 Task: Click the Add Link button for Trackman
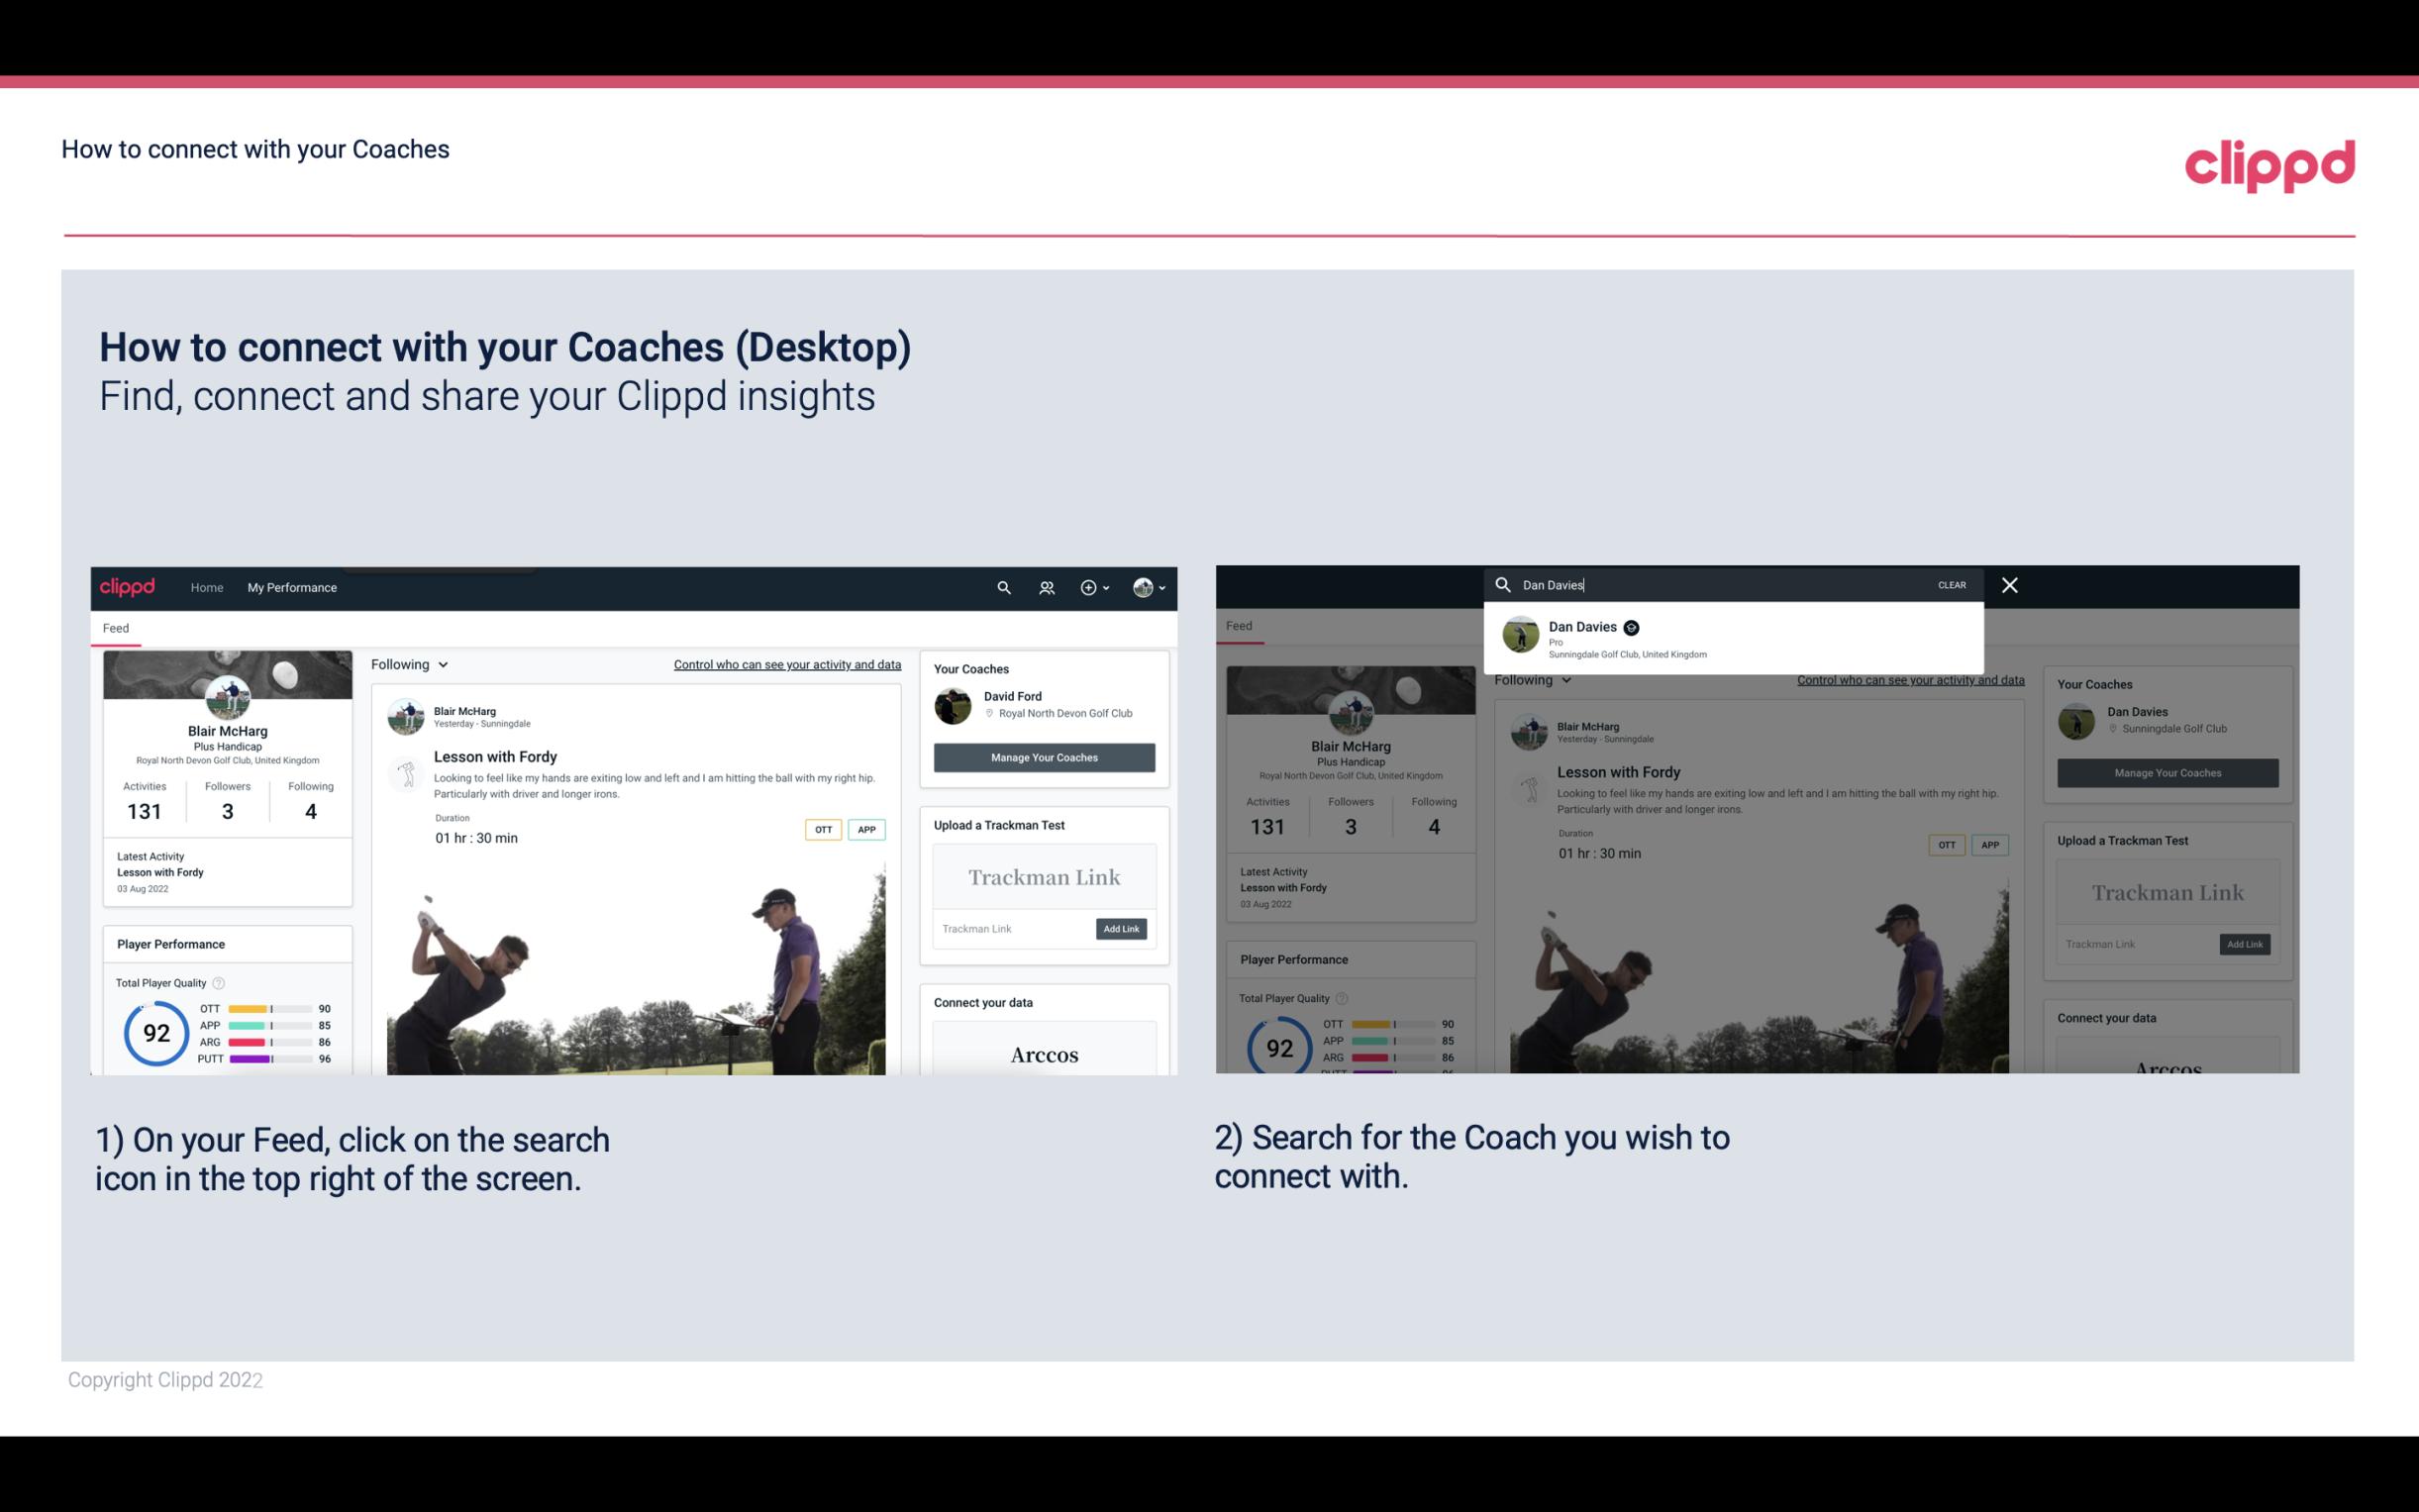(1122, 929)
